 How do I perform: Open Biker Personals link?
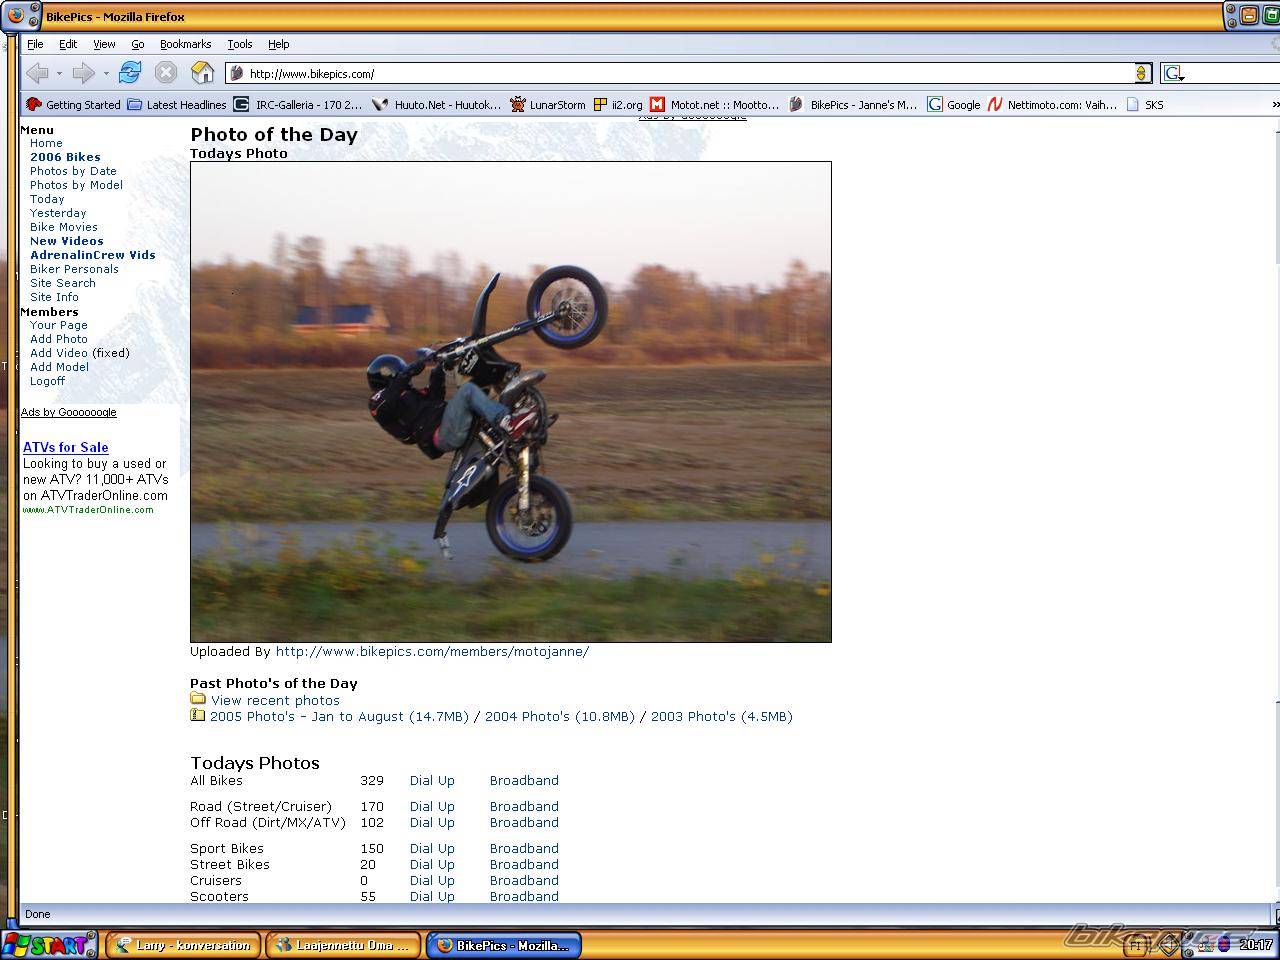click(x=74, y=269)
